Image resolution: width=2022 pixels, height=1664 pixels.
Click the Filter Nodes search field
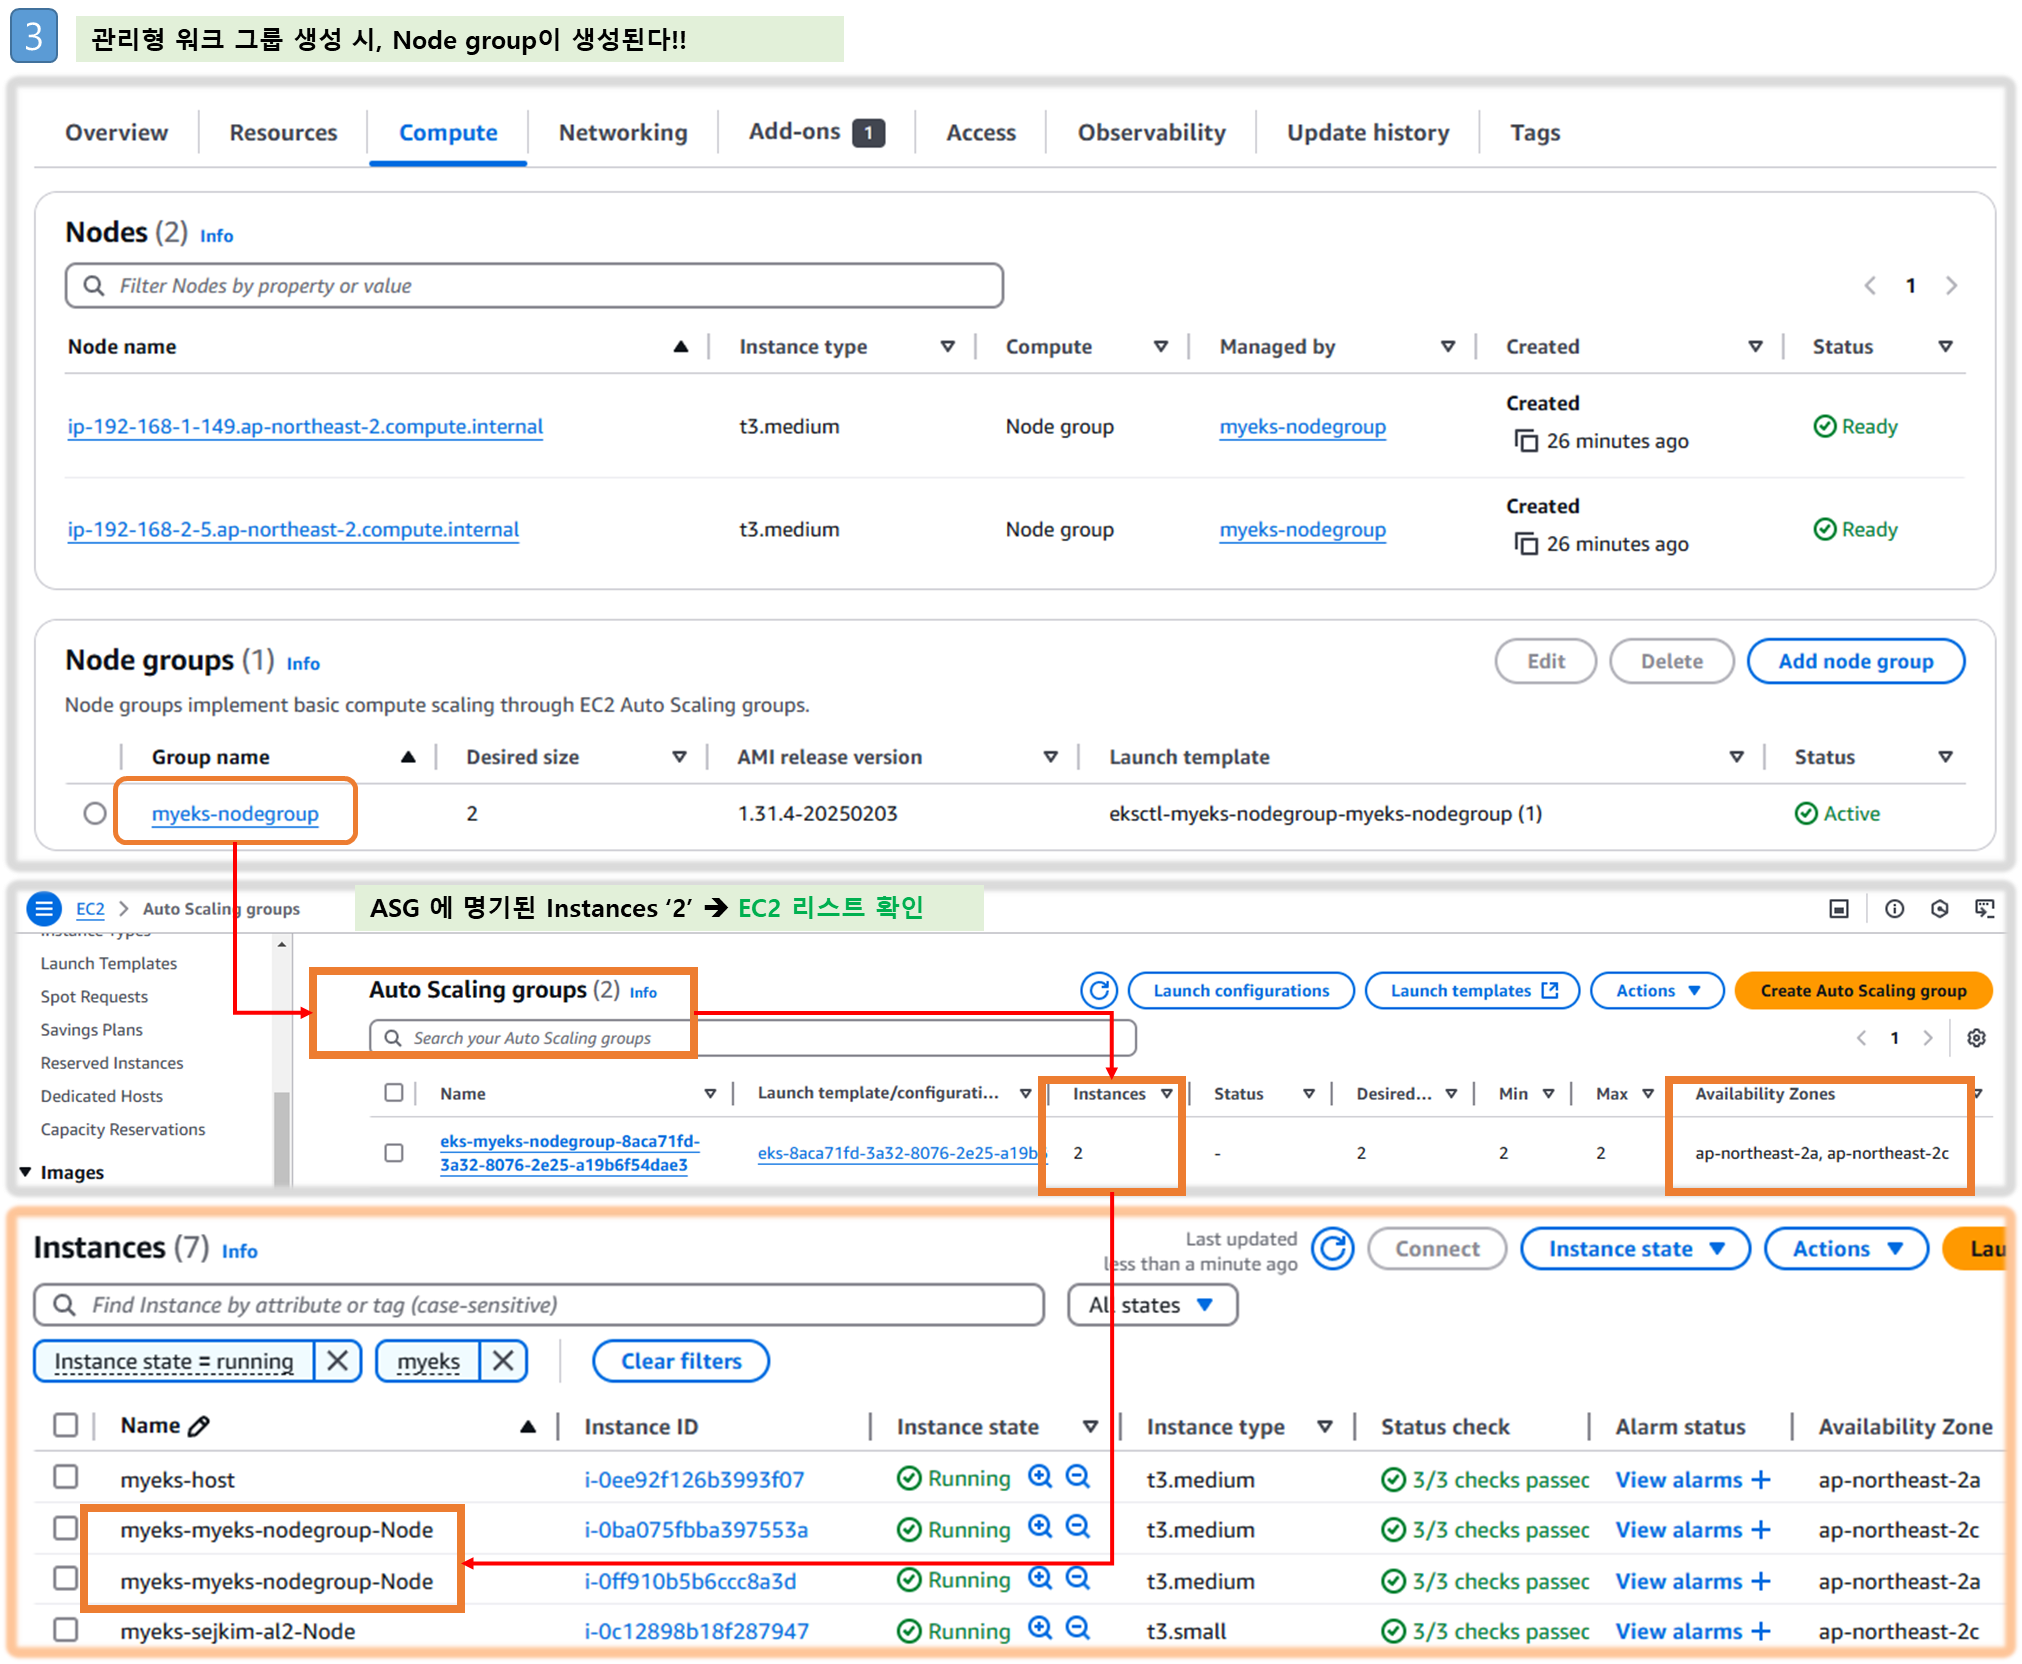[x=535, y=286]
